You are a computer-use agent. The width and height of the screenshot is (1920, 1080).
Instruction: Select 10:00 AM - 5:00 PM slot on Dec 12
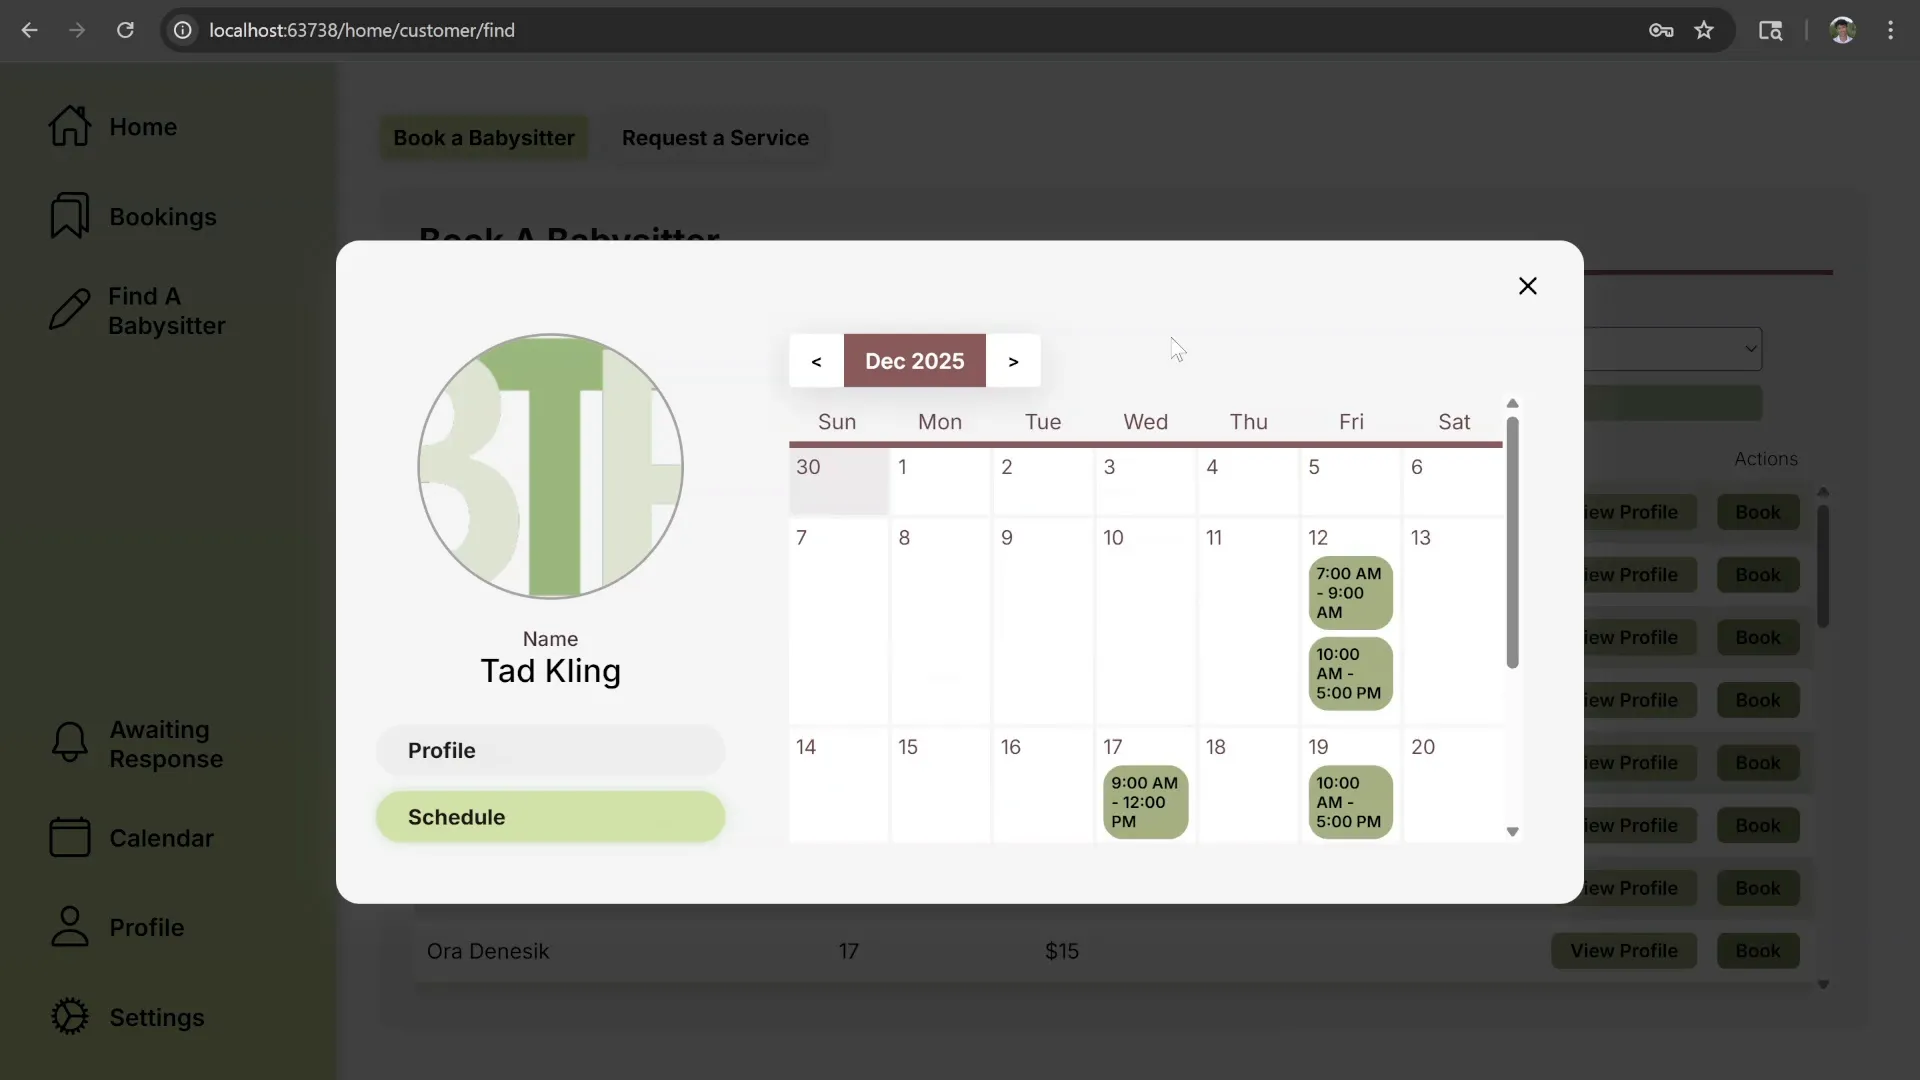tap(1350, 673)
